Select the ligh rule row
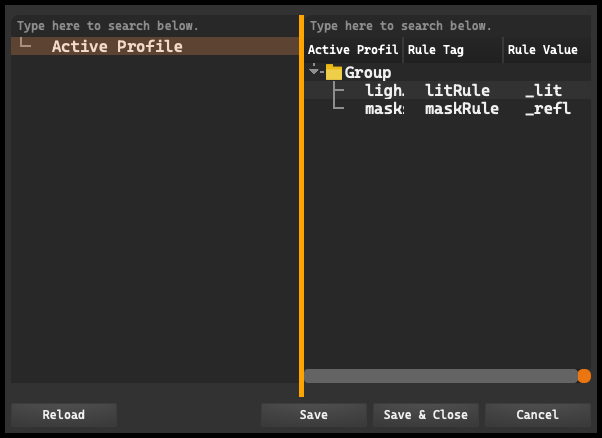 pyautogui.click(x=448, y=90)
